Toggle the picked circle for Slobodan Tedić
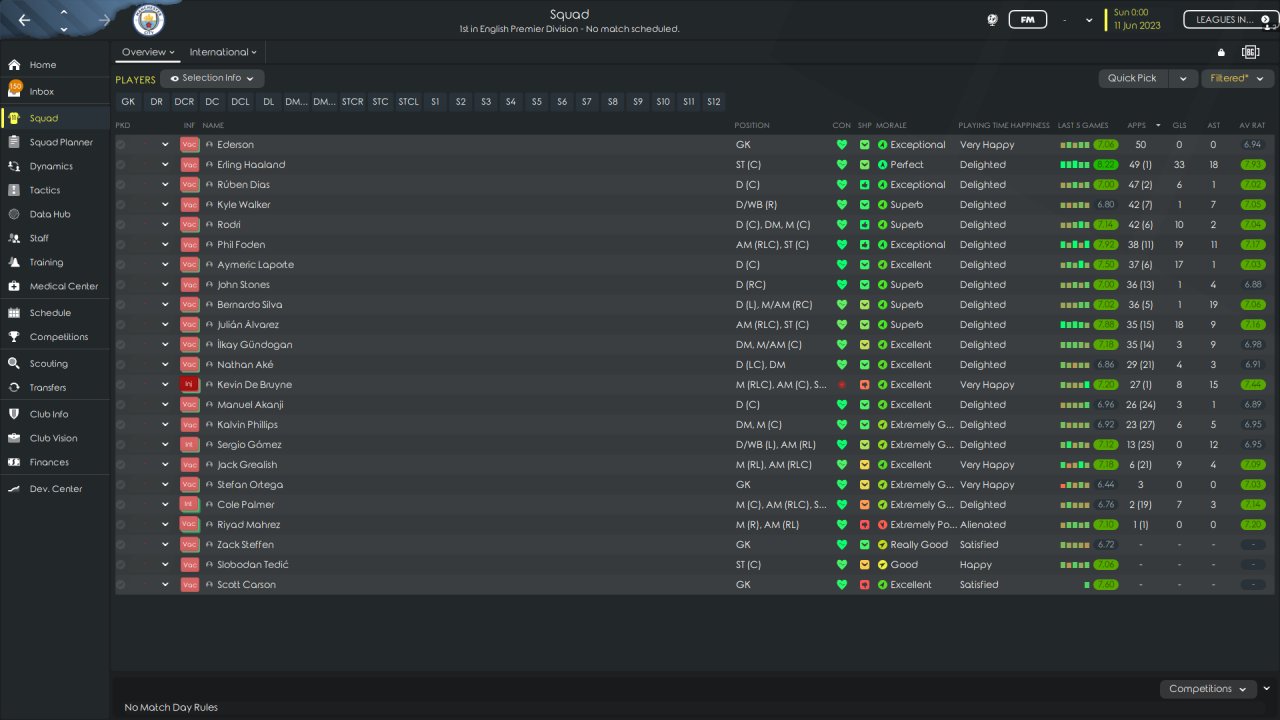This screenshot has height=720, width=1280. (121, 565)
